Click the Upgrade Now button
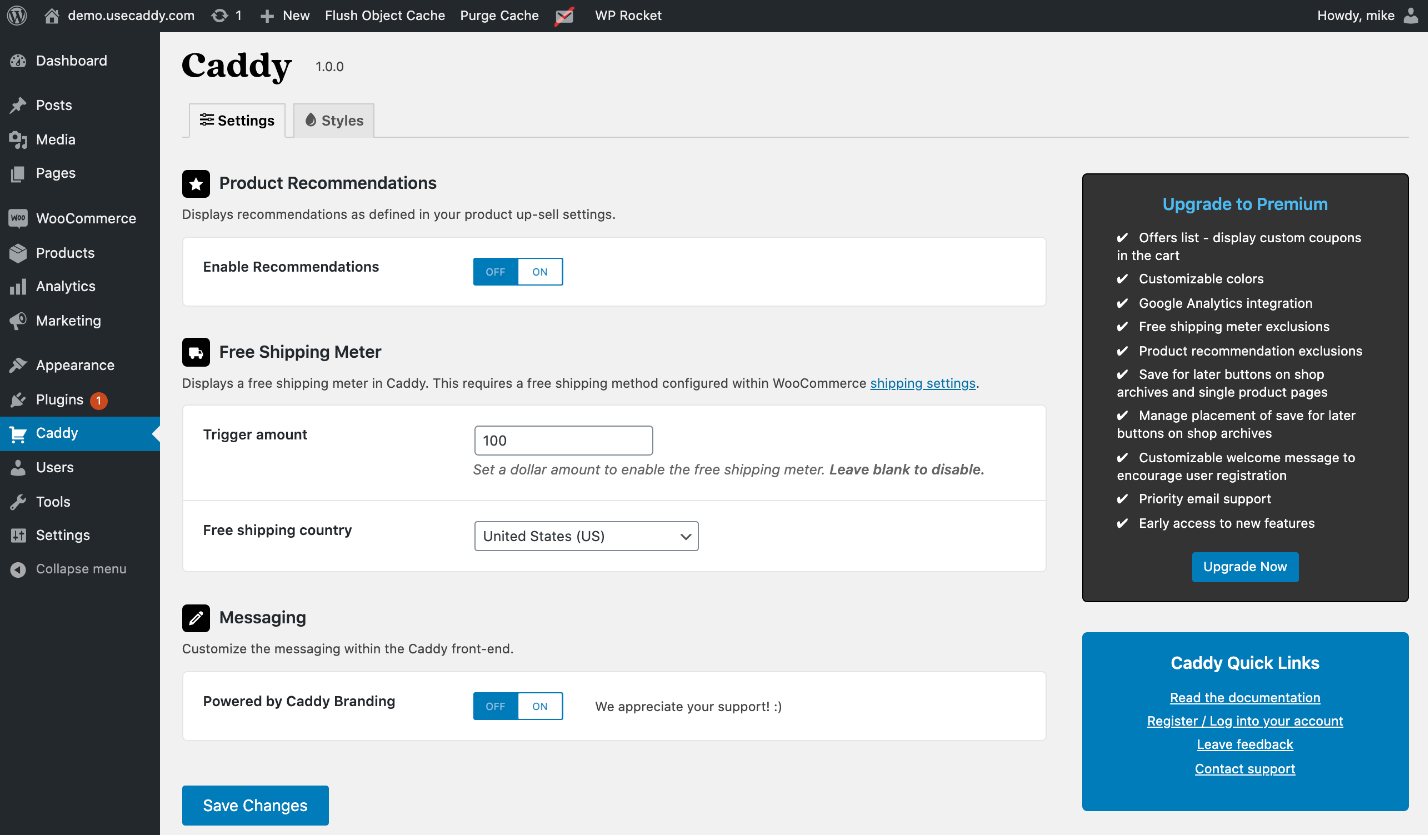The width and height of the screenshot is (1428, 835). point(1245,567)
